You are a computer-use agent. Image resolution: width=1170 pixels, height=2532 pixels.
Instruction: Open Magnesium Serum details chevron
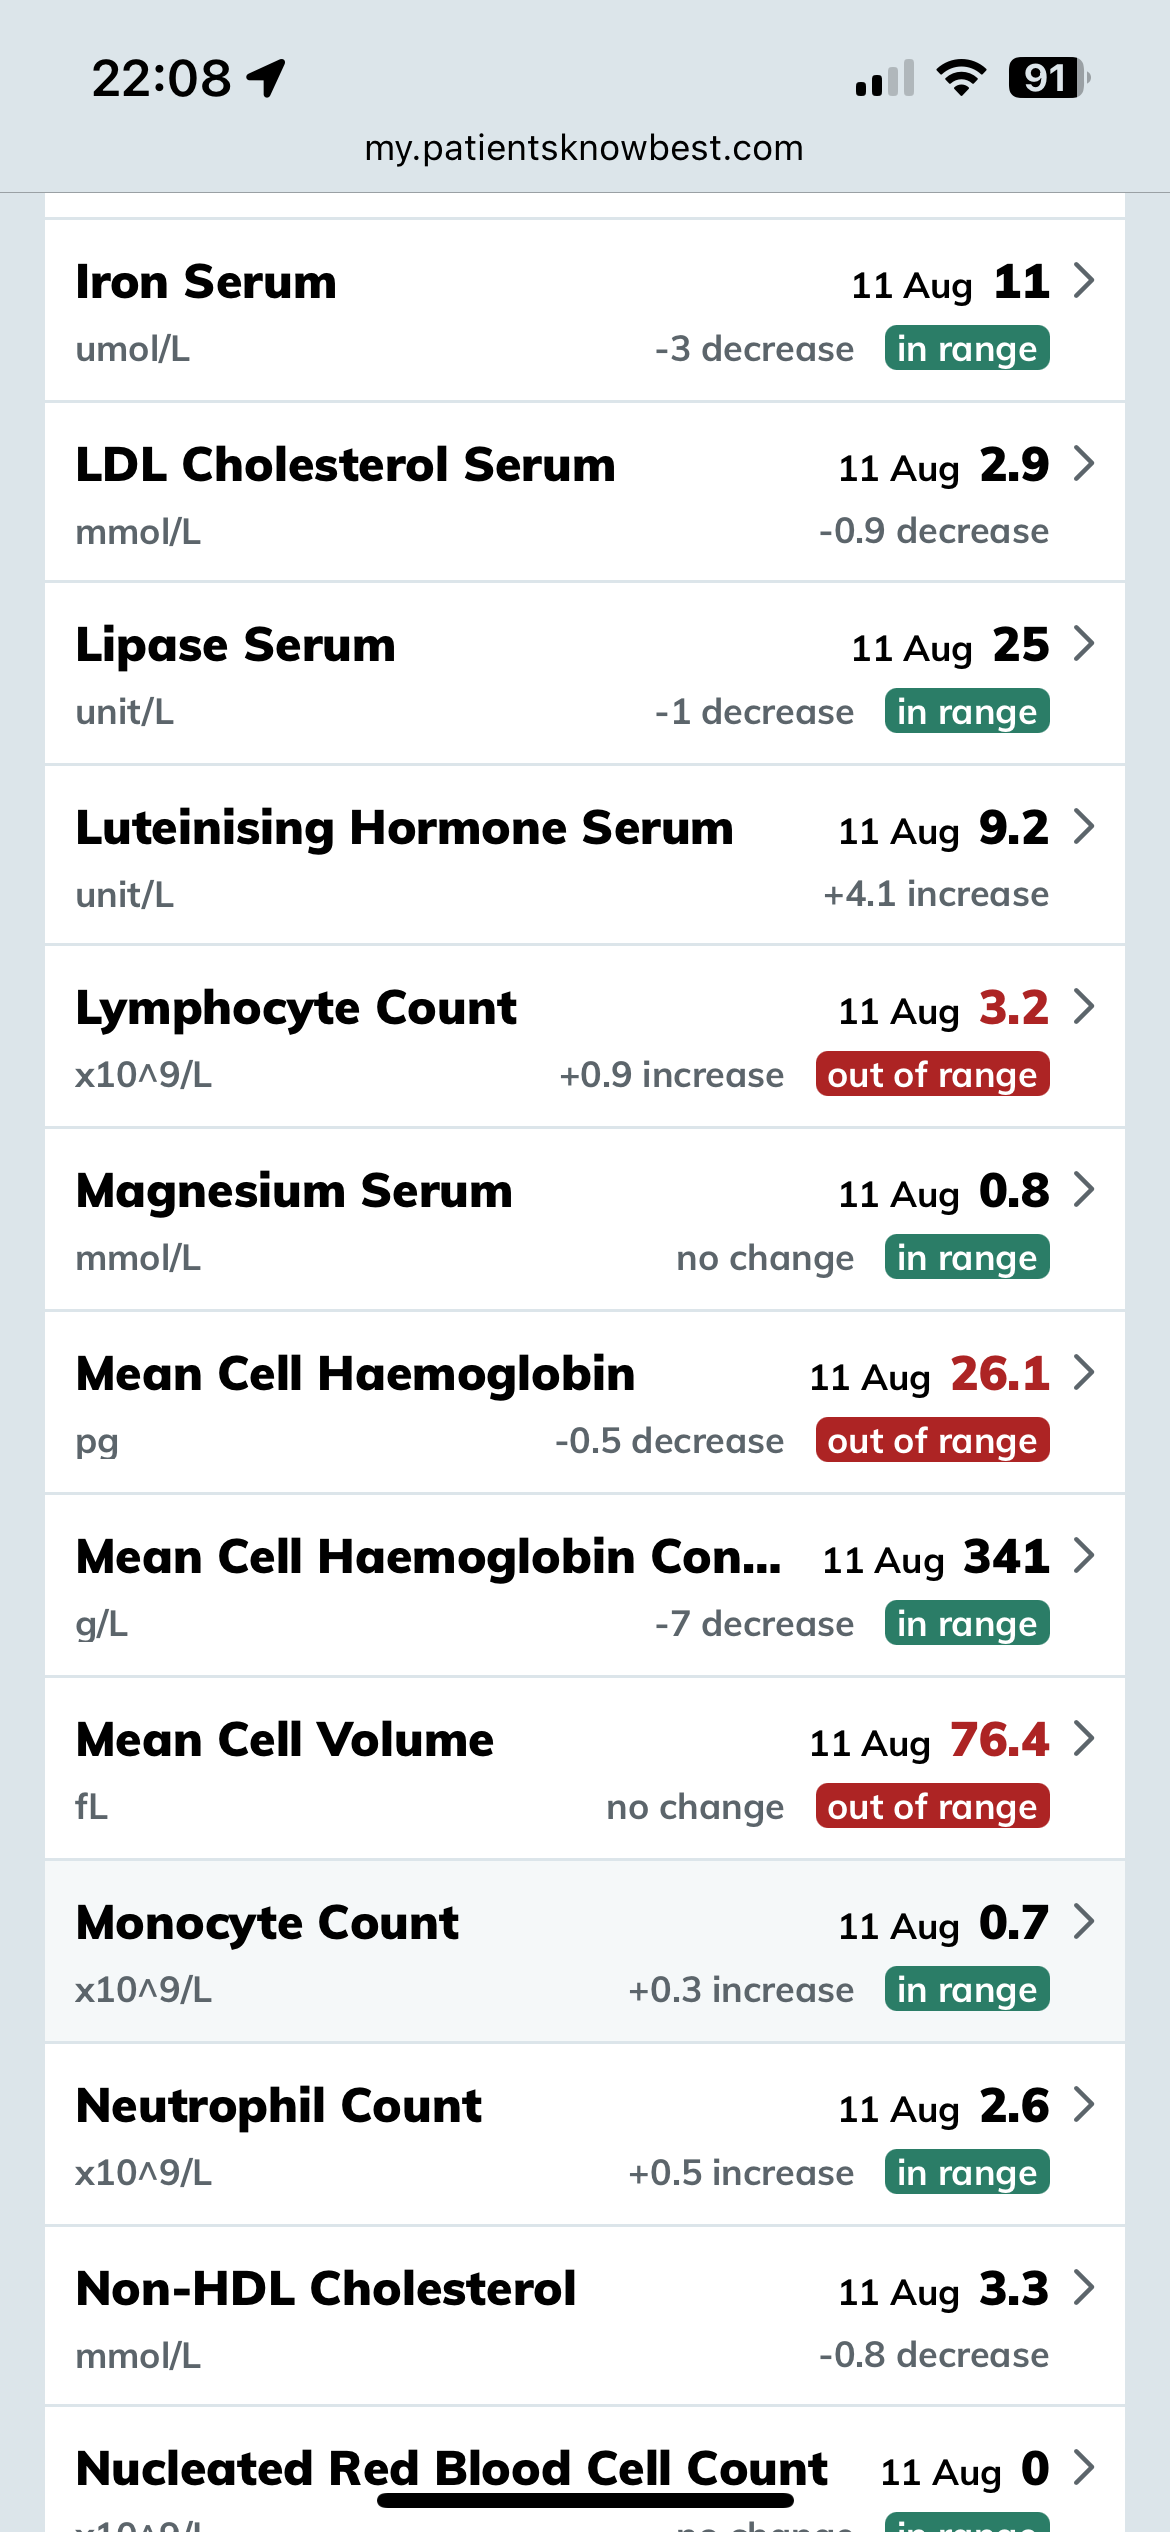[x=1084, y=1190]
